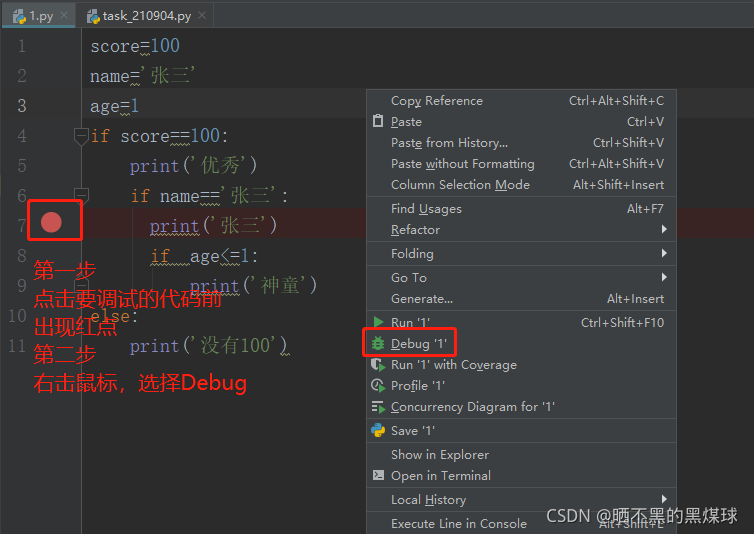Click line number 1 in gutter

pos(22,46)
